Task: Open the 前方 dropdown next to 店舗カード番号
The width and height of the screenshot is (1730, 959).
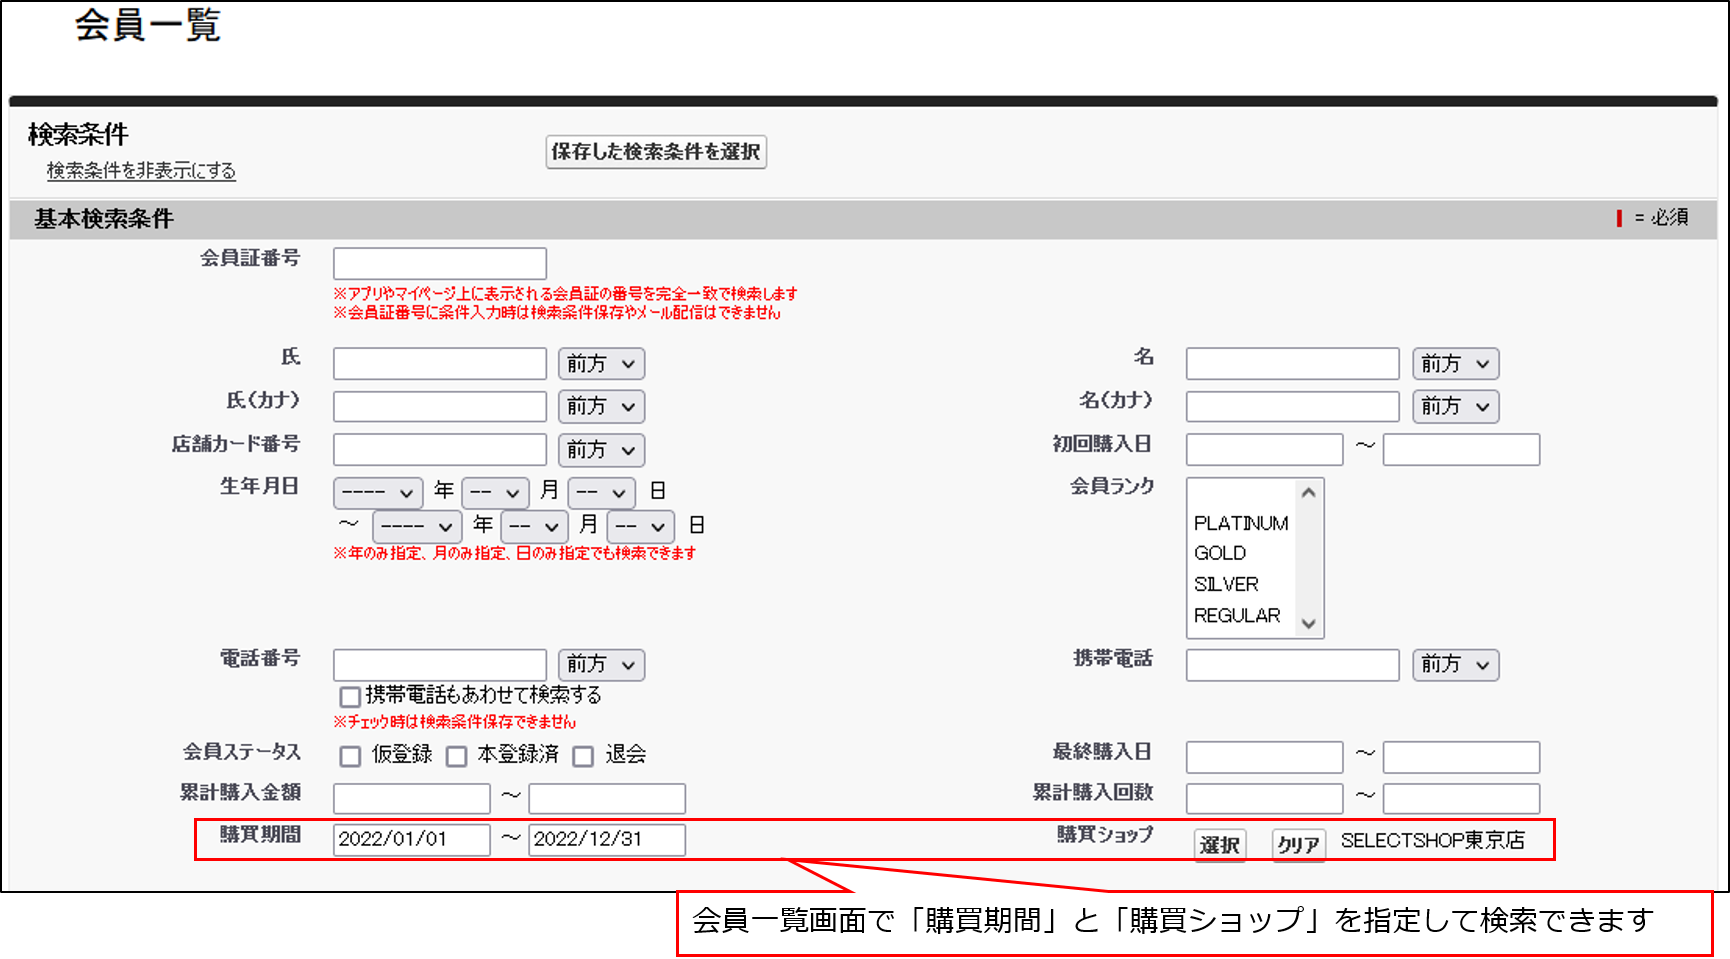Action: [601, 449]
